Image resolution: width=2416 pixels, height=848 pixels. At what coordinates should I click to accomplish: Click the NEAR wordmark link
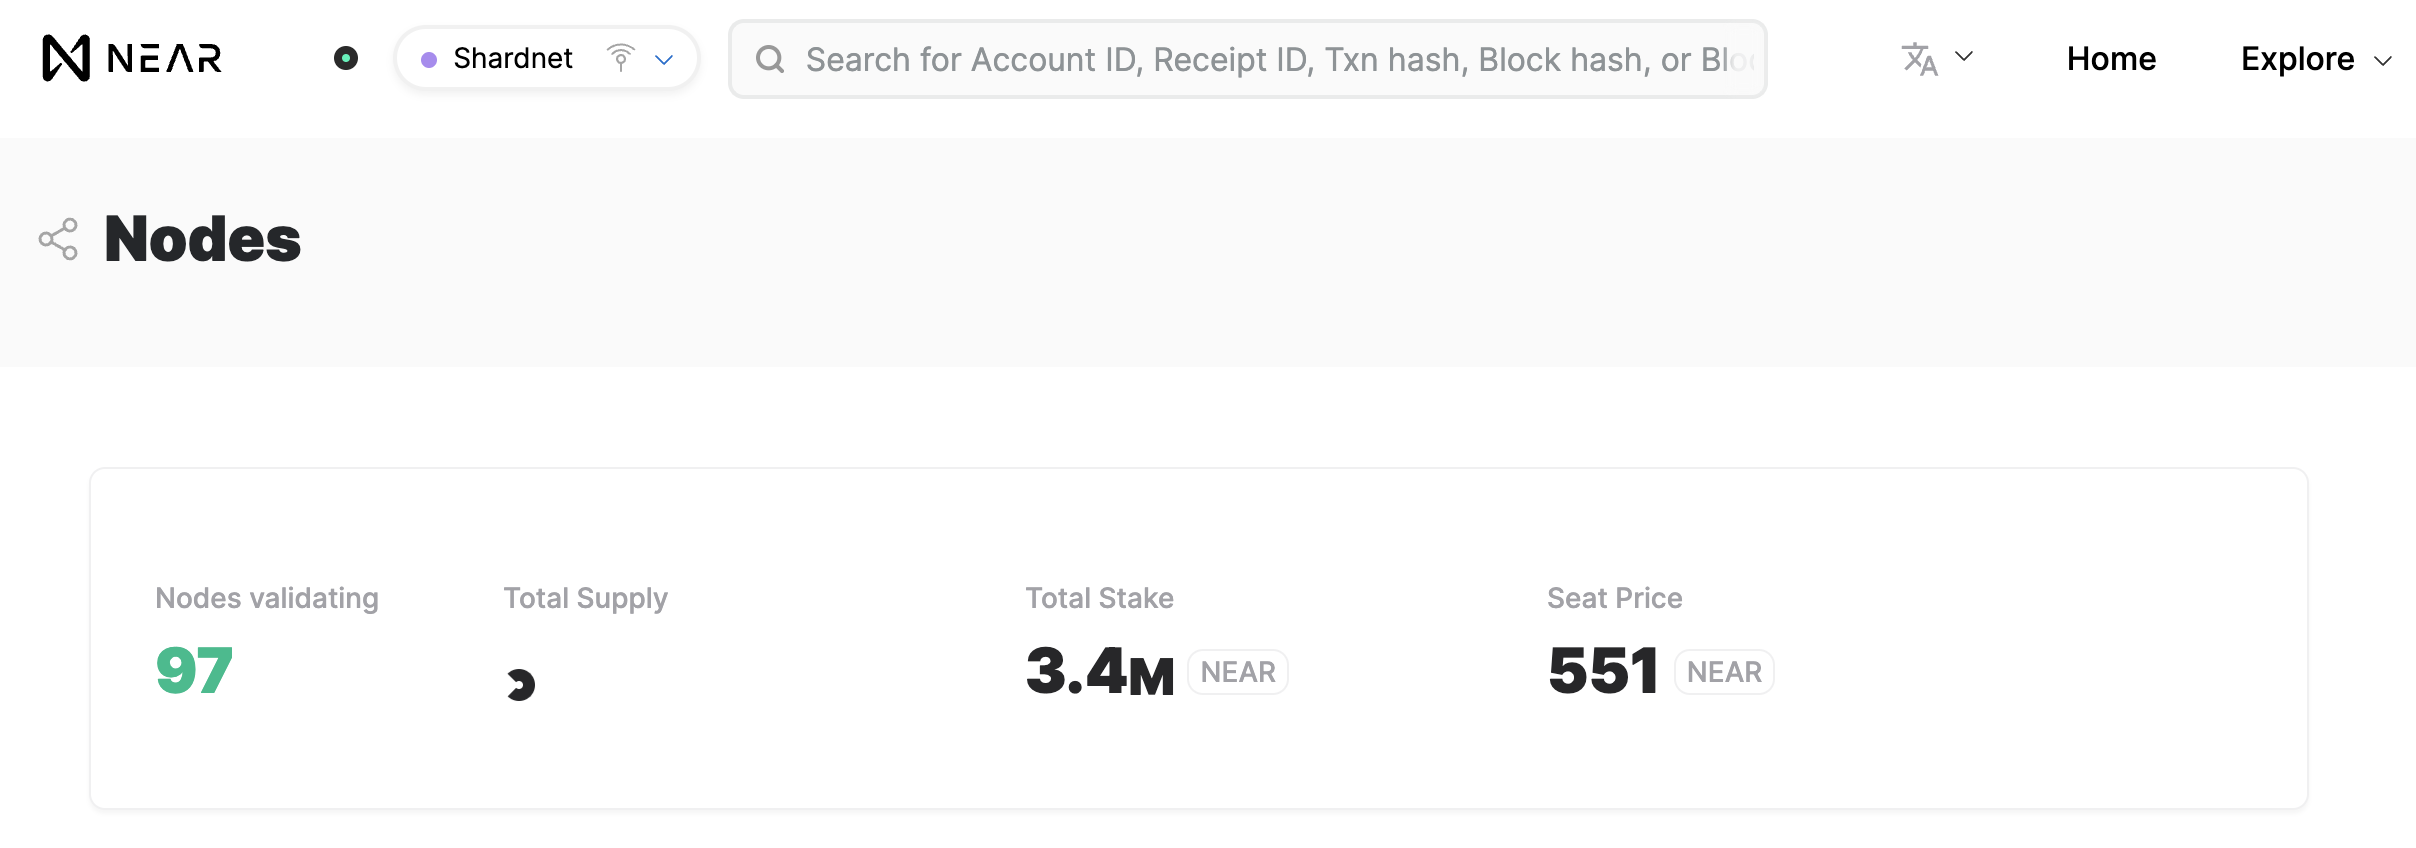click(165, 58)
